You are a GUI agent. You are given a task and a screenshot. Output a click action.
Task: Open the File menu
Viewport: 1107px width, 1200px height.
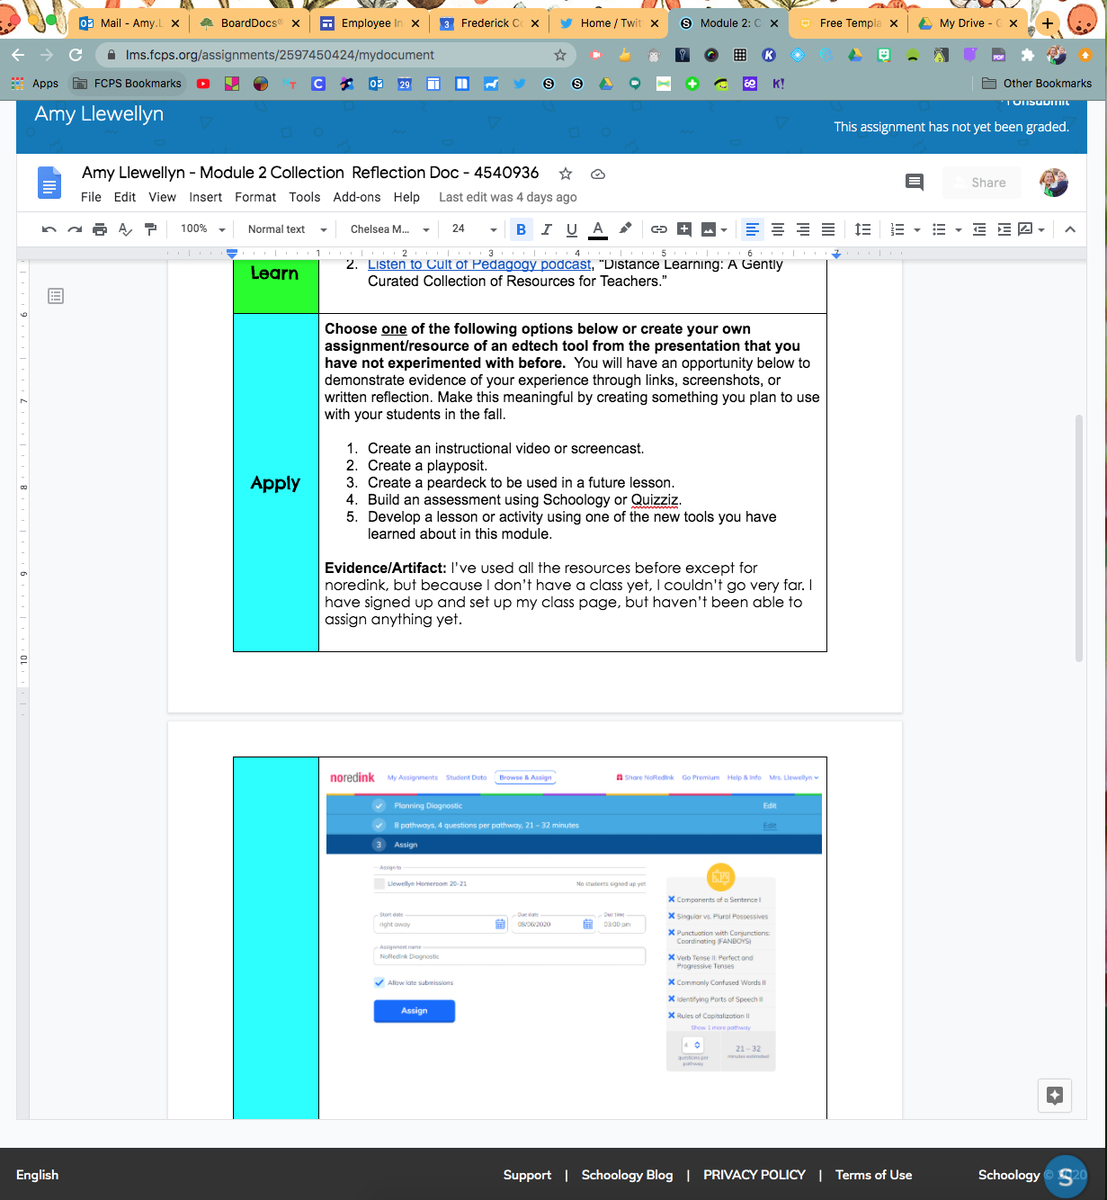tap(91, 197)
